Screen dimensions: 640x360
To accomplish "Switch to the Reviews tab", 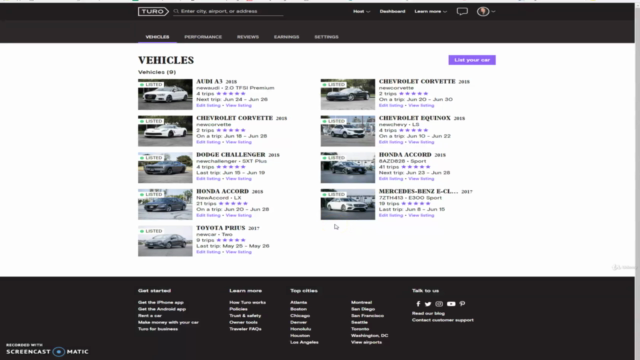I will pyautogui.click(x=248, y=37).
